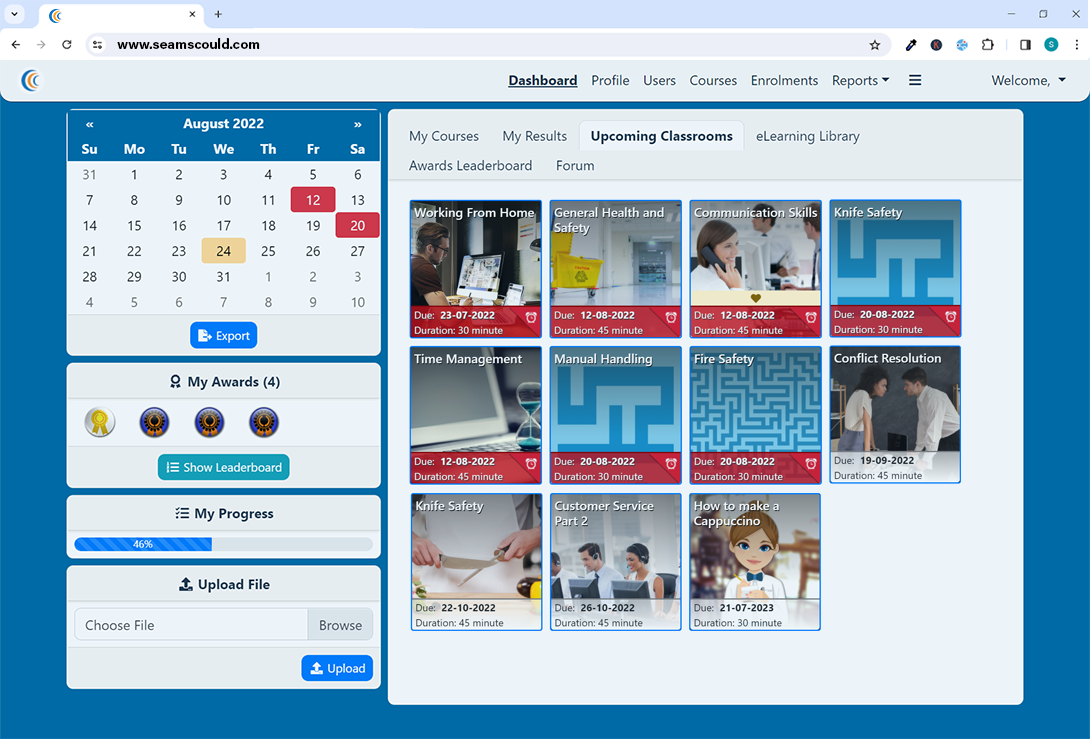
Task: Click the Show Leaderboard button
Action: [x=224, y=467]
